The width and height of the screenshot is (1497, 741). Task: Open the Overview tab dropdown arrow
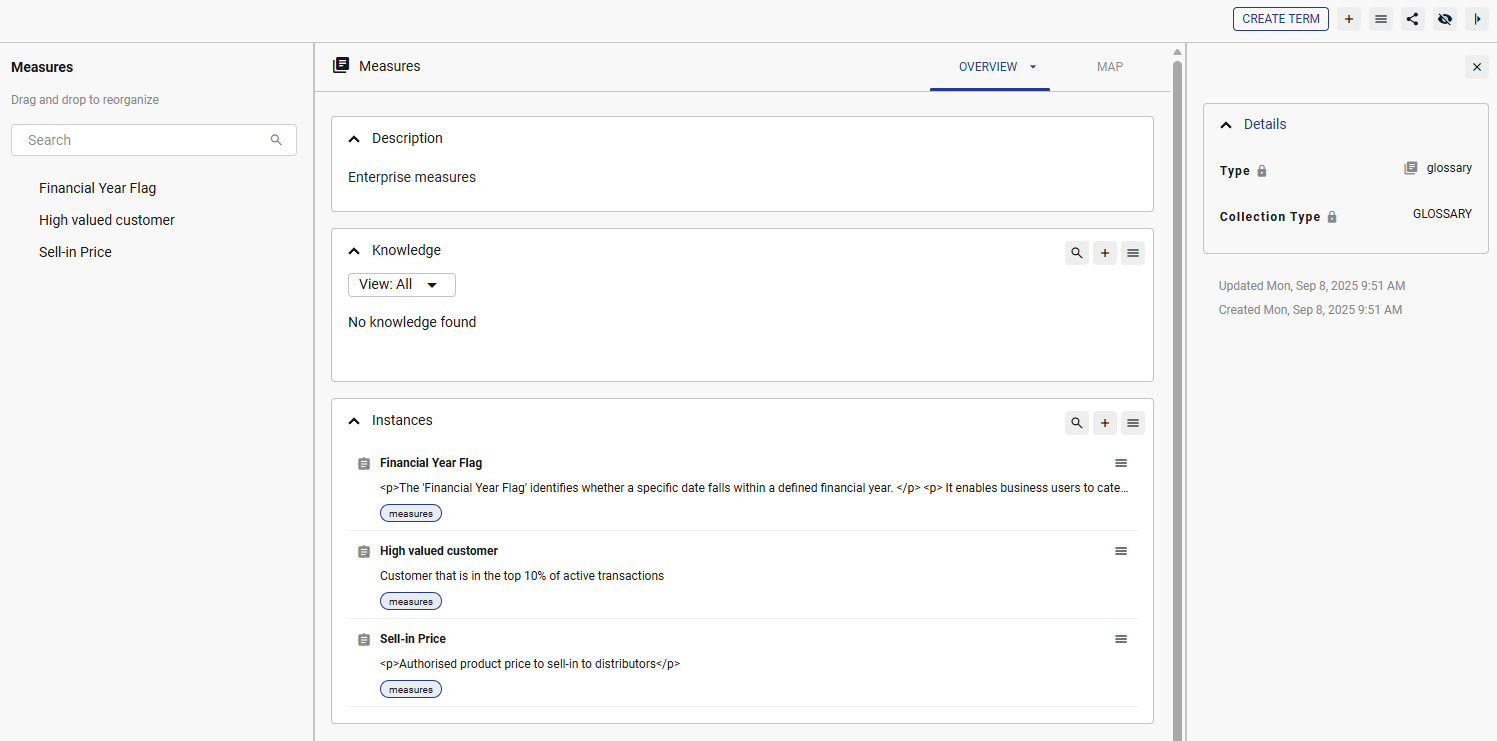1033,67
